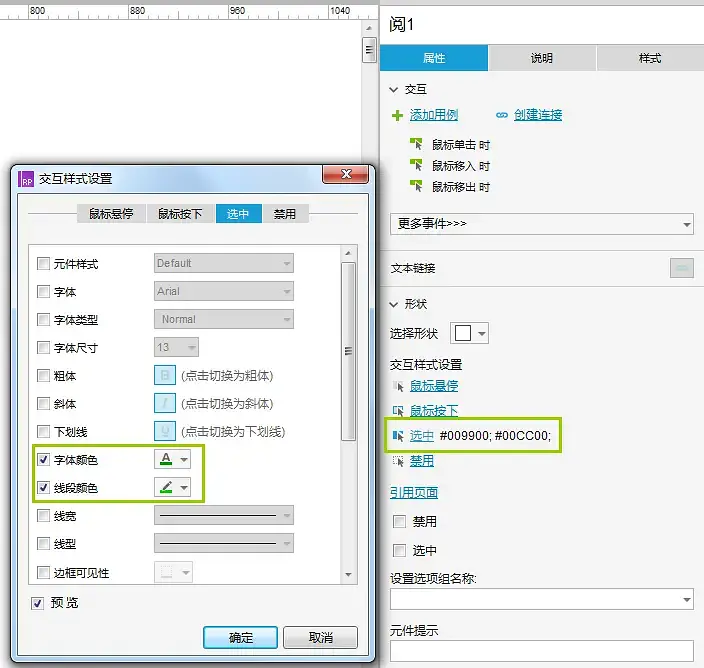Viewport: 704px width, 668px height.
Task: Open the Default widget style dropdown
Action: pos(224,263)
